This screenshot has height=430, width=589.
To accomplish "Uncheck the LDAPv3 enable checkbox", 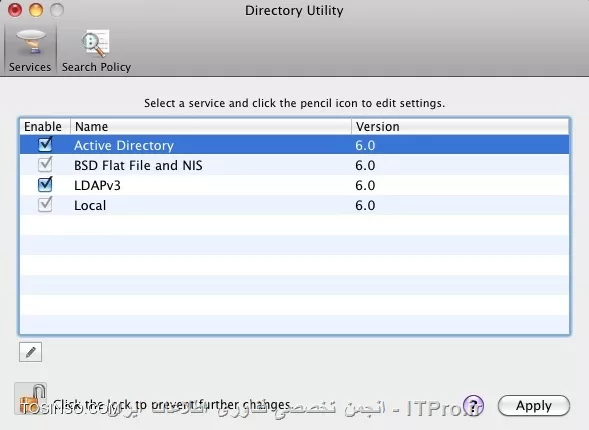I will tap(45, 184).
